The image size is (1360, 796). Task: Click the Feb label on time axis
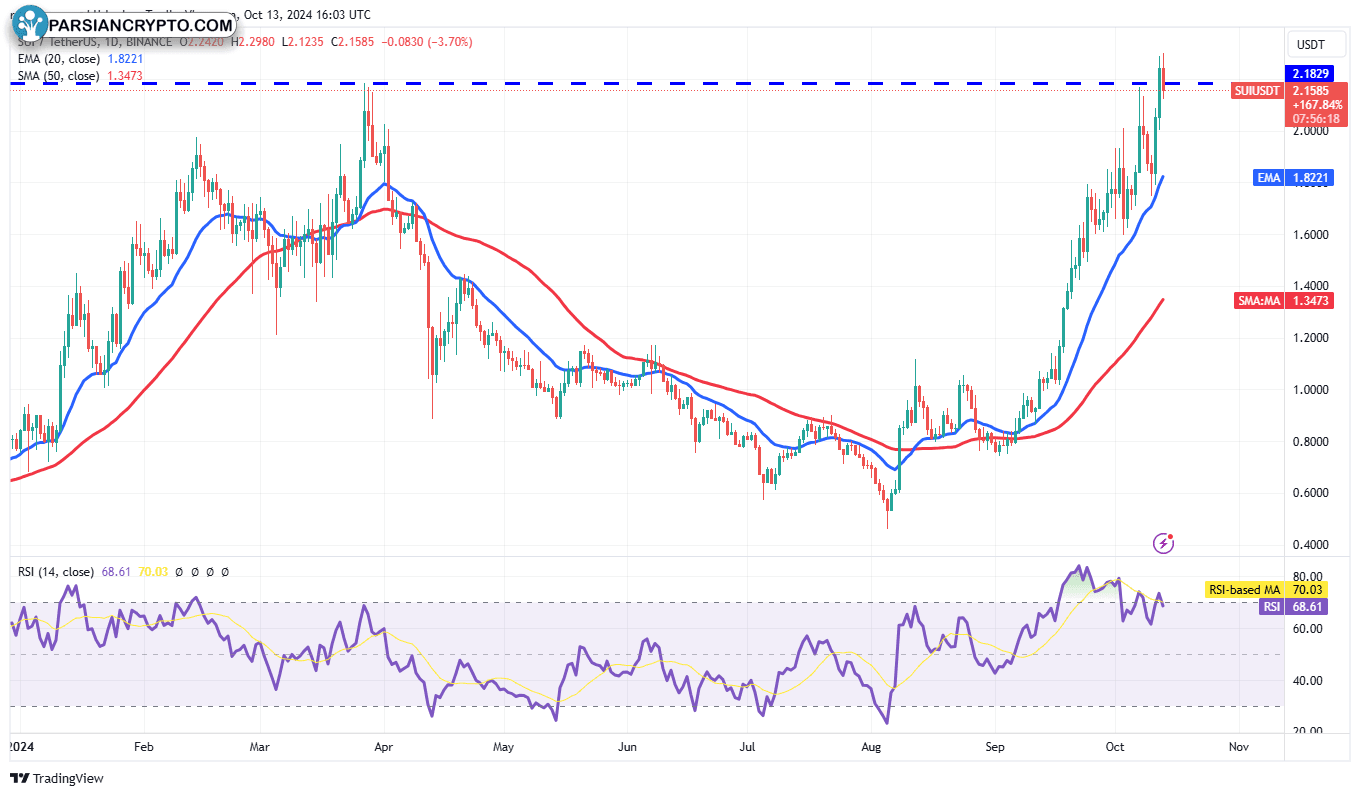[142, 746]
